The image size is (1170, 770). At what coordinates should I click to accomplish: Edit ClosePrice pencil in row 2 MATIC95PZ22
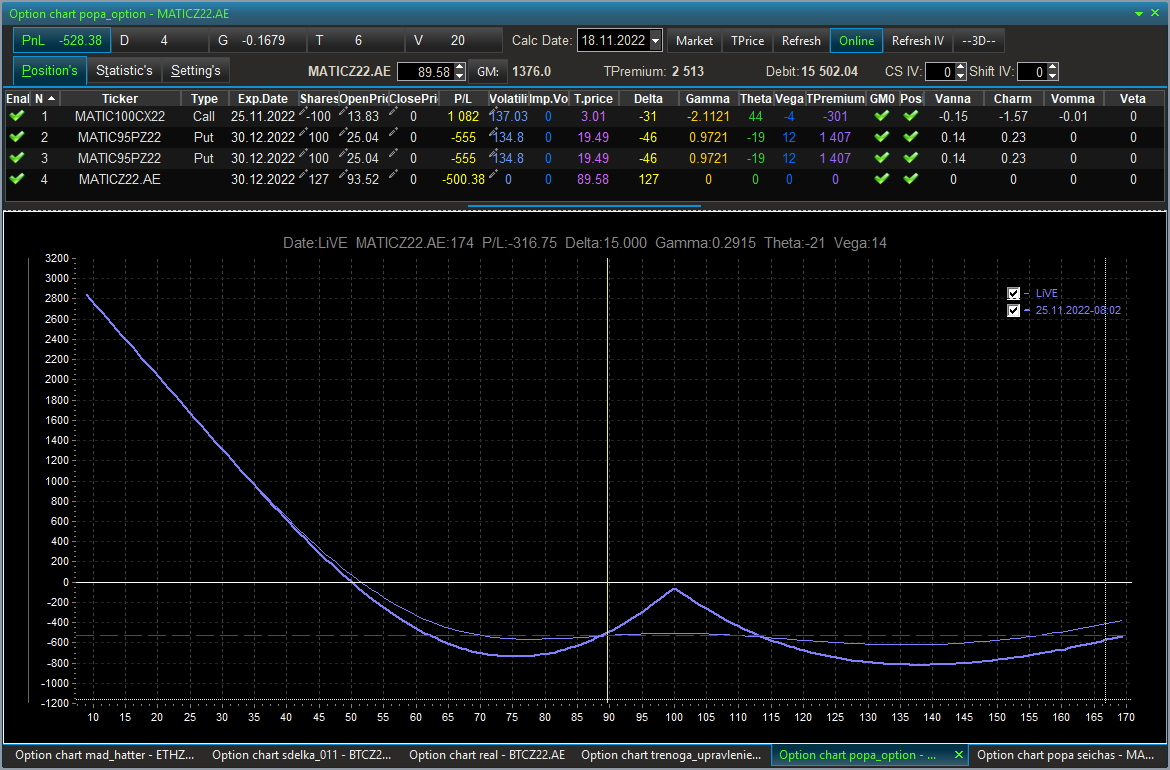point(393,133)
